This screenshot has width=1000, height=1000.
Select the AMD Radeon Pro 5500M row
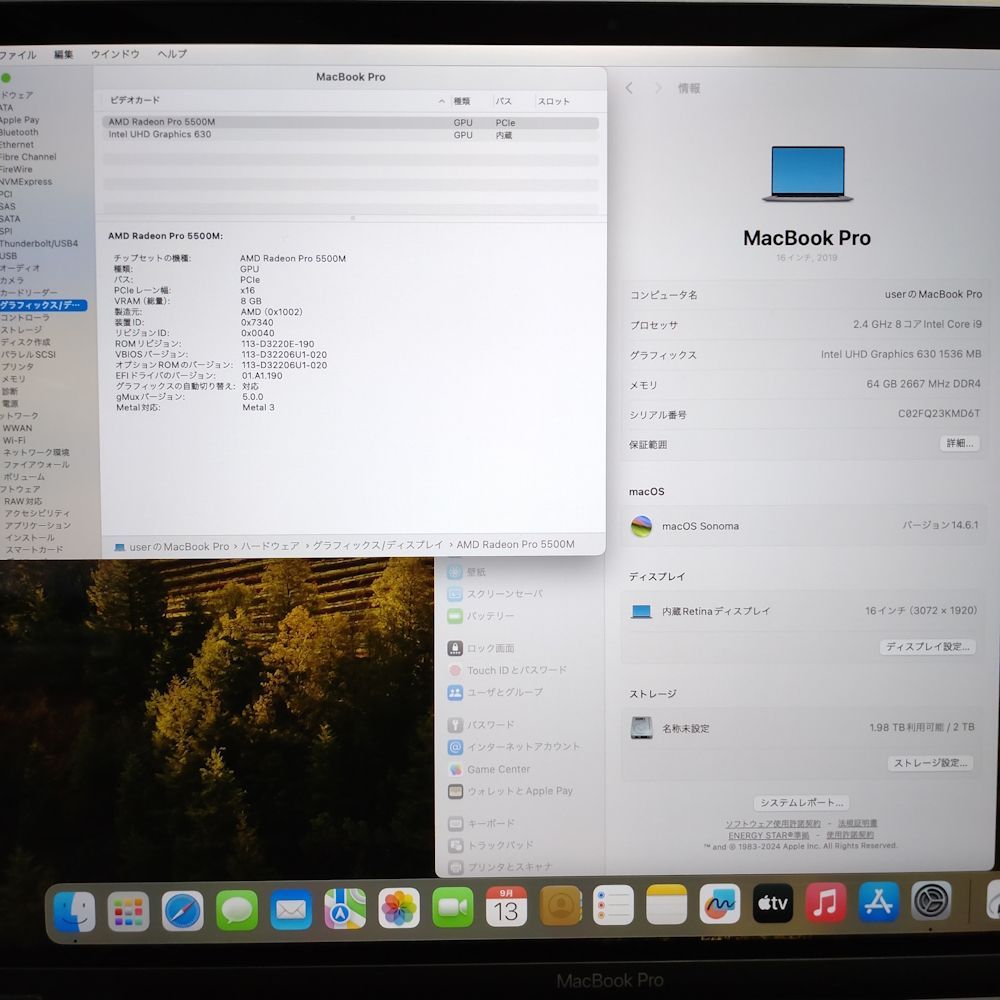(x=350, y=122)
